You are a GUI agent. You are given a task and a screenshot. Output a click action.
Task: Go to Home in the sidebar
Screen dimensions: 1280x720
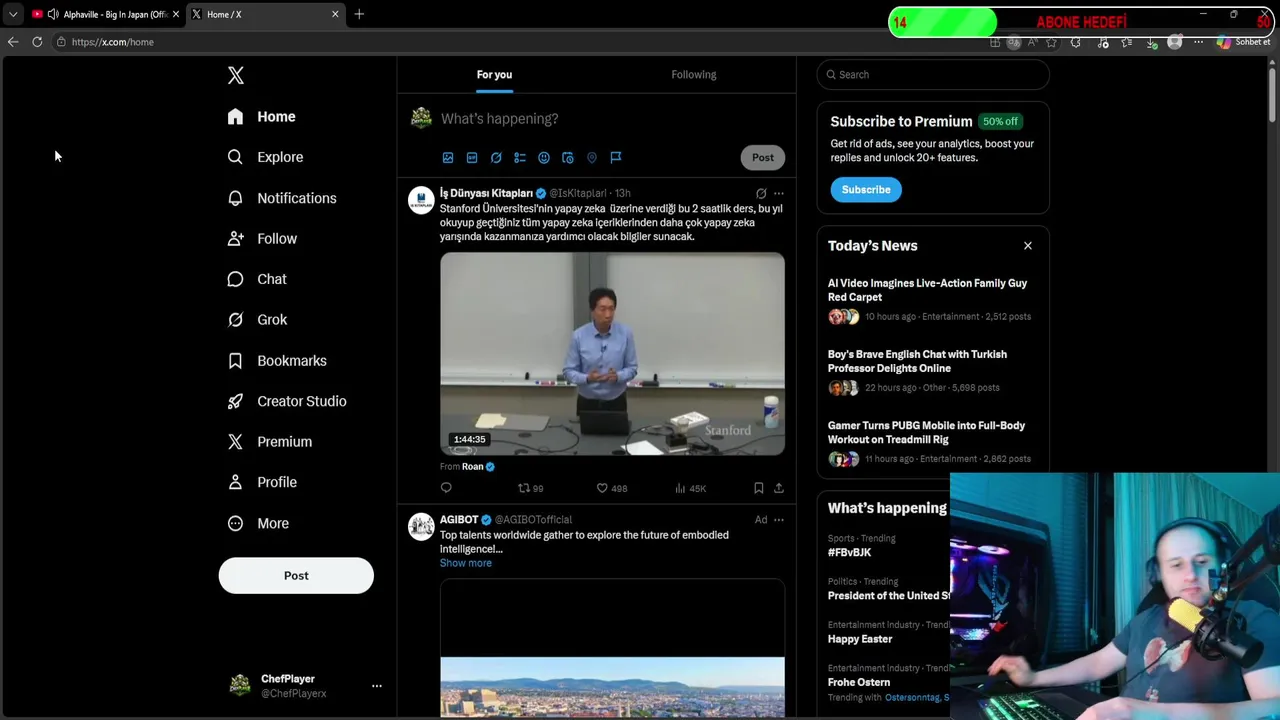point(261,117)
